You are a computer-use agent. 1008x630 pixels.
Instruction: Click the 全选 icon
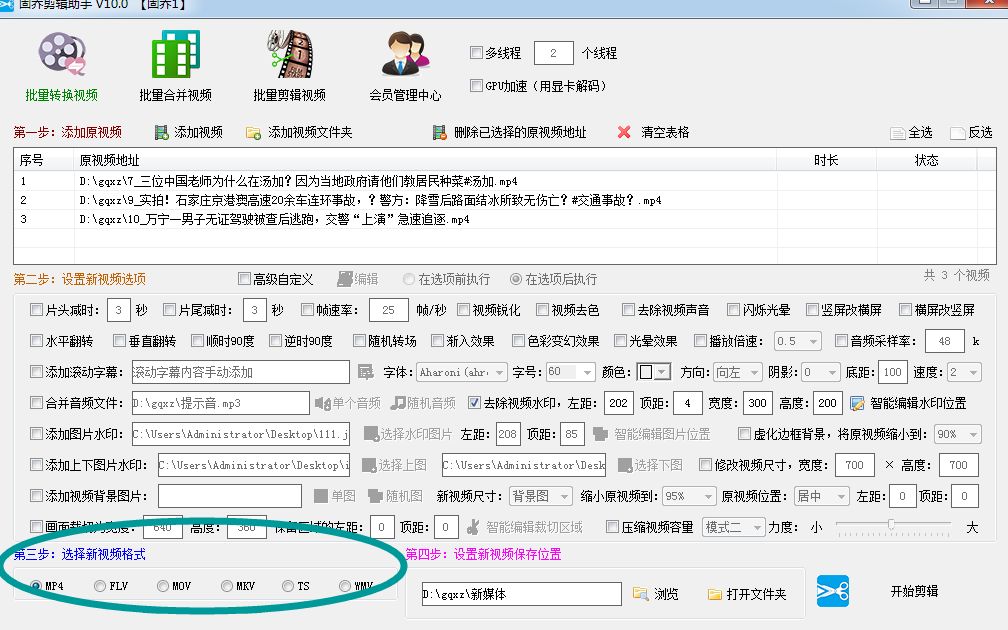point(897,133)
